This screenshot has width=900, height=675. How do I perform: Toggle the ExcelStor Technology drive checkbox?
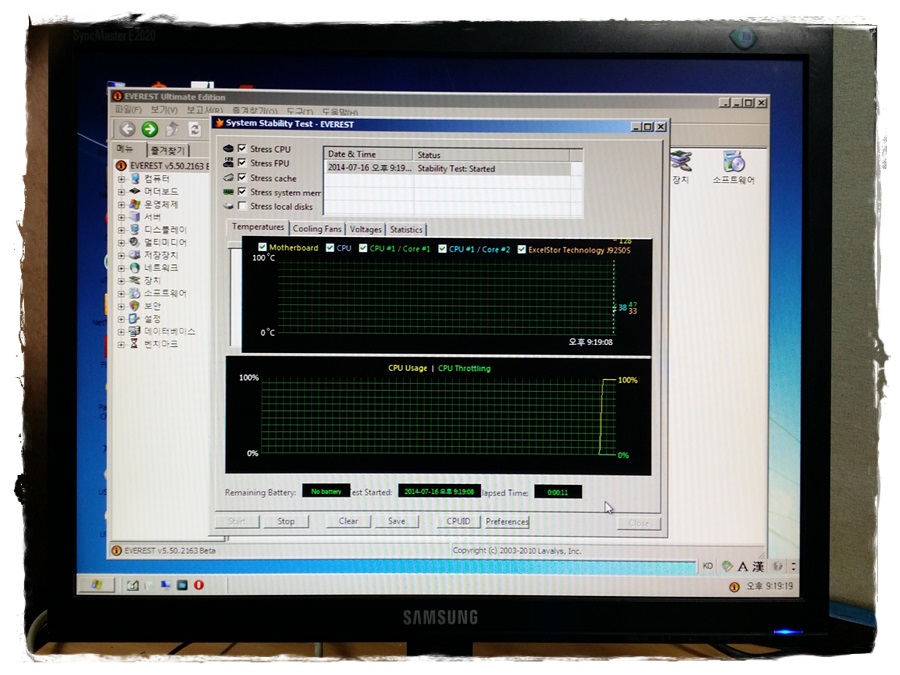coord(522,249)
